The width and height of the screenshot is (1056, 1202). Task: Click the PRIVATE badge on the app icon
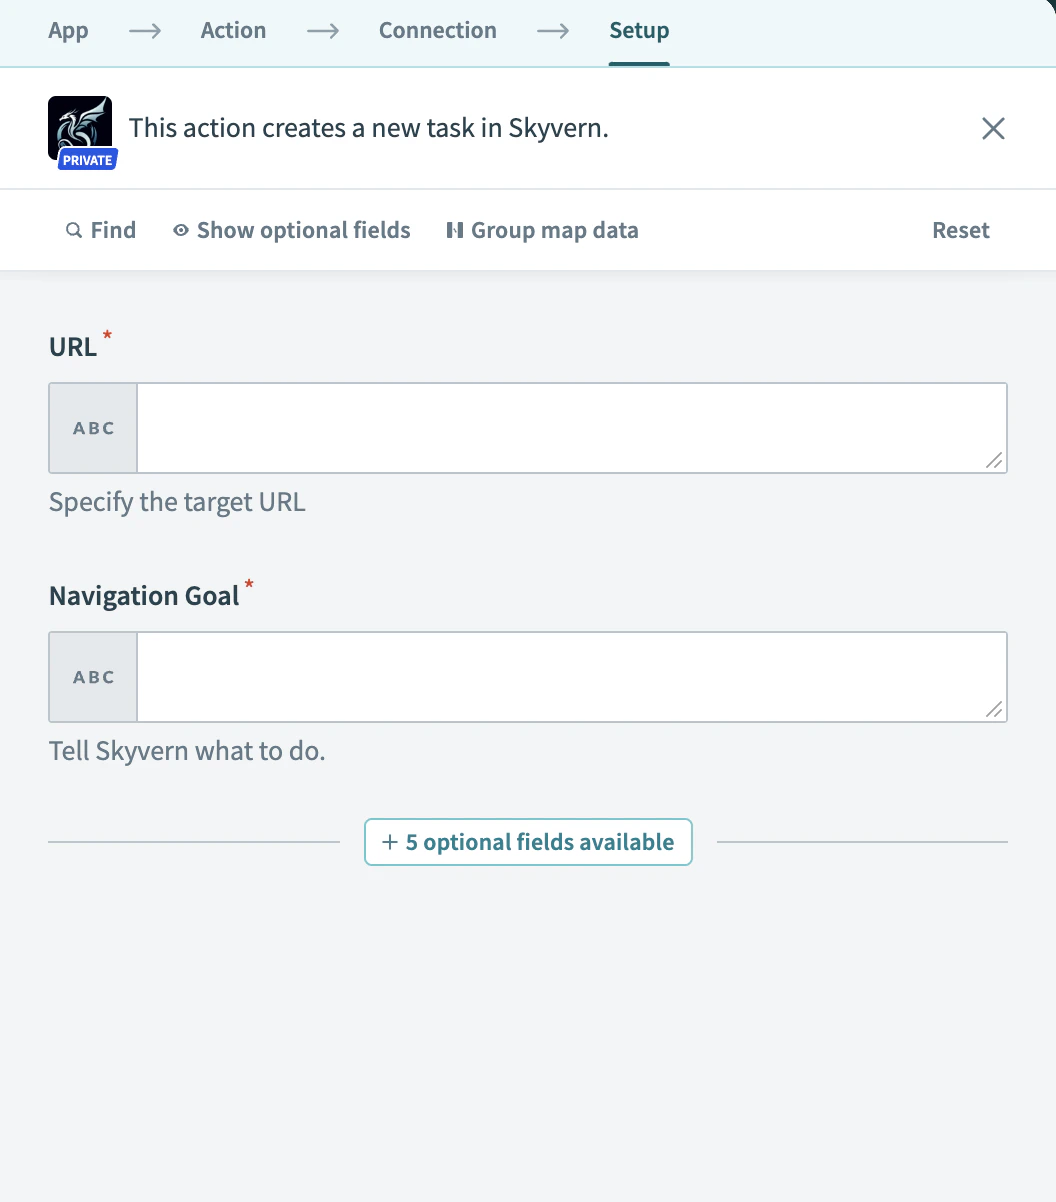pos(82,159)
